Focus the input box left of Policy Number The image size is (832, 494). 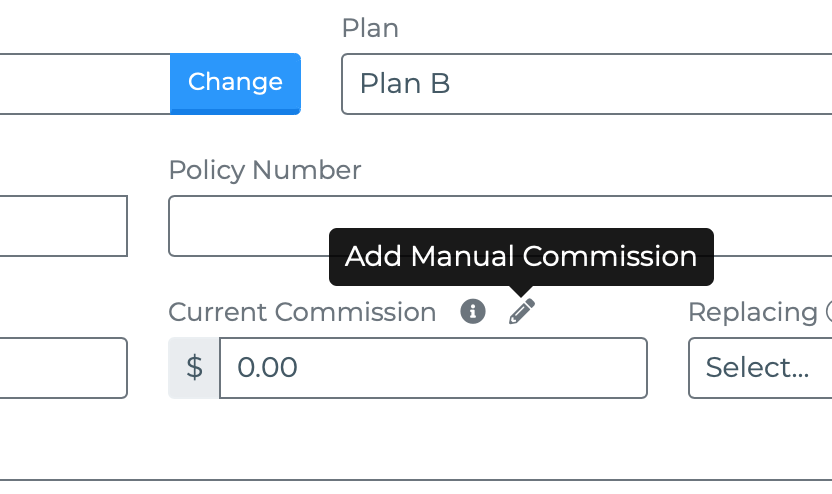64,226
